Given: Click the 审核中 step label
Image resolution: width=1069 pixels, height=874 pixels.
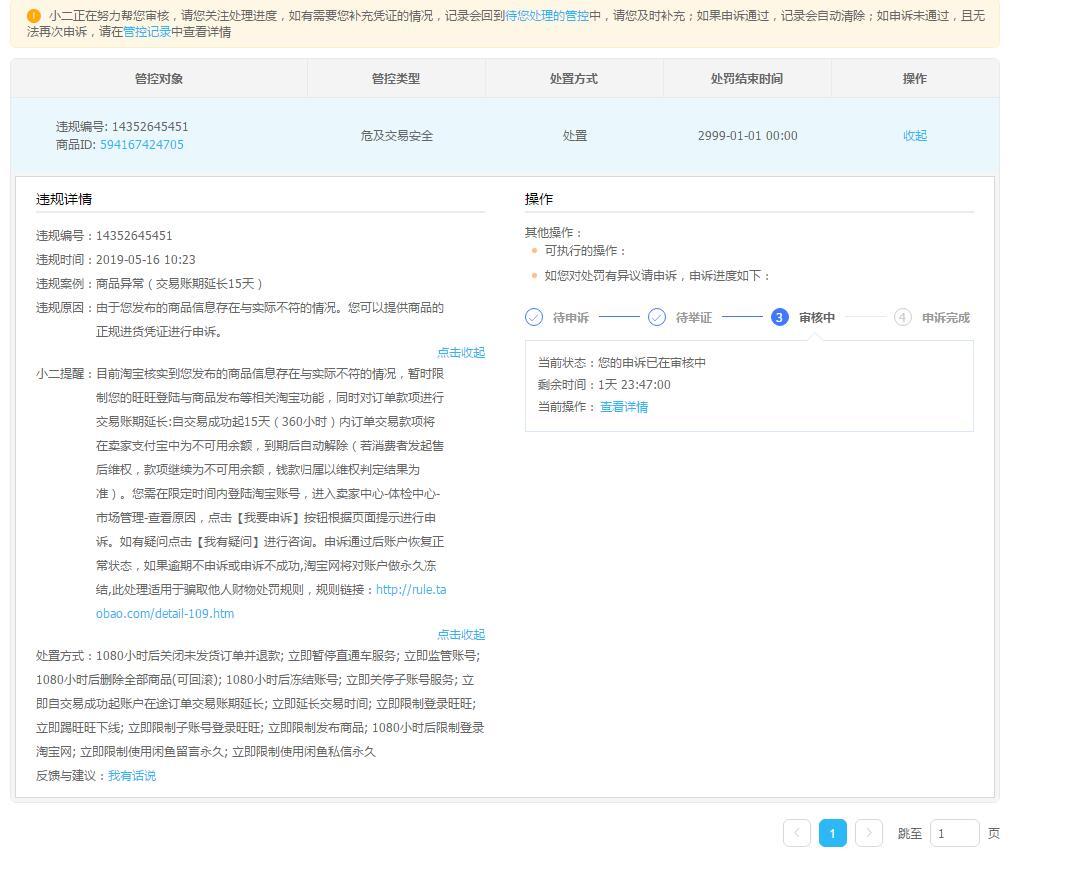Looking at the screenshot, I should coord(817,318).
